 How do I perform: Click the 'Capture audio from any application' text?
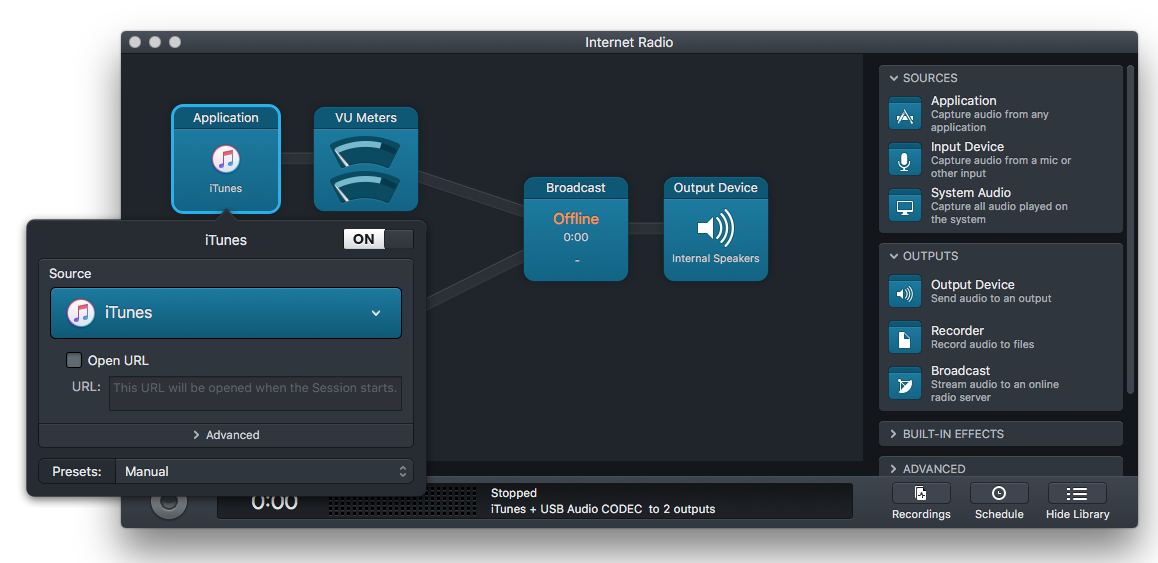click(990, 120)
